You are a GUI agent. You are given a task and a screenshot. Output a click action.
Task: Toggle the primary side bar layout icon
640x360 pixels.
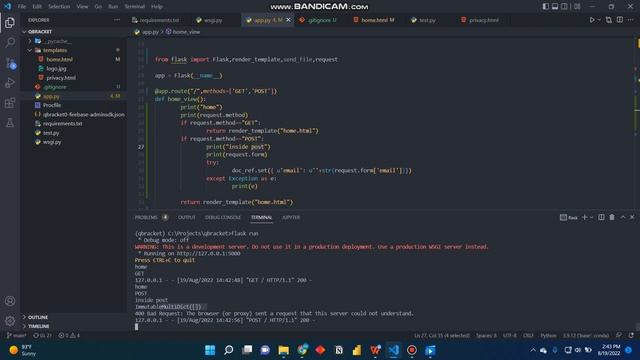(546, 7)
